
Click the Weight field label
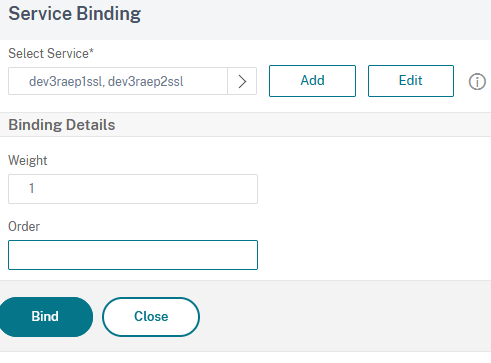click(28, 160)
